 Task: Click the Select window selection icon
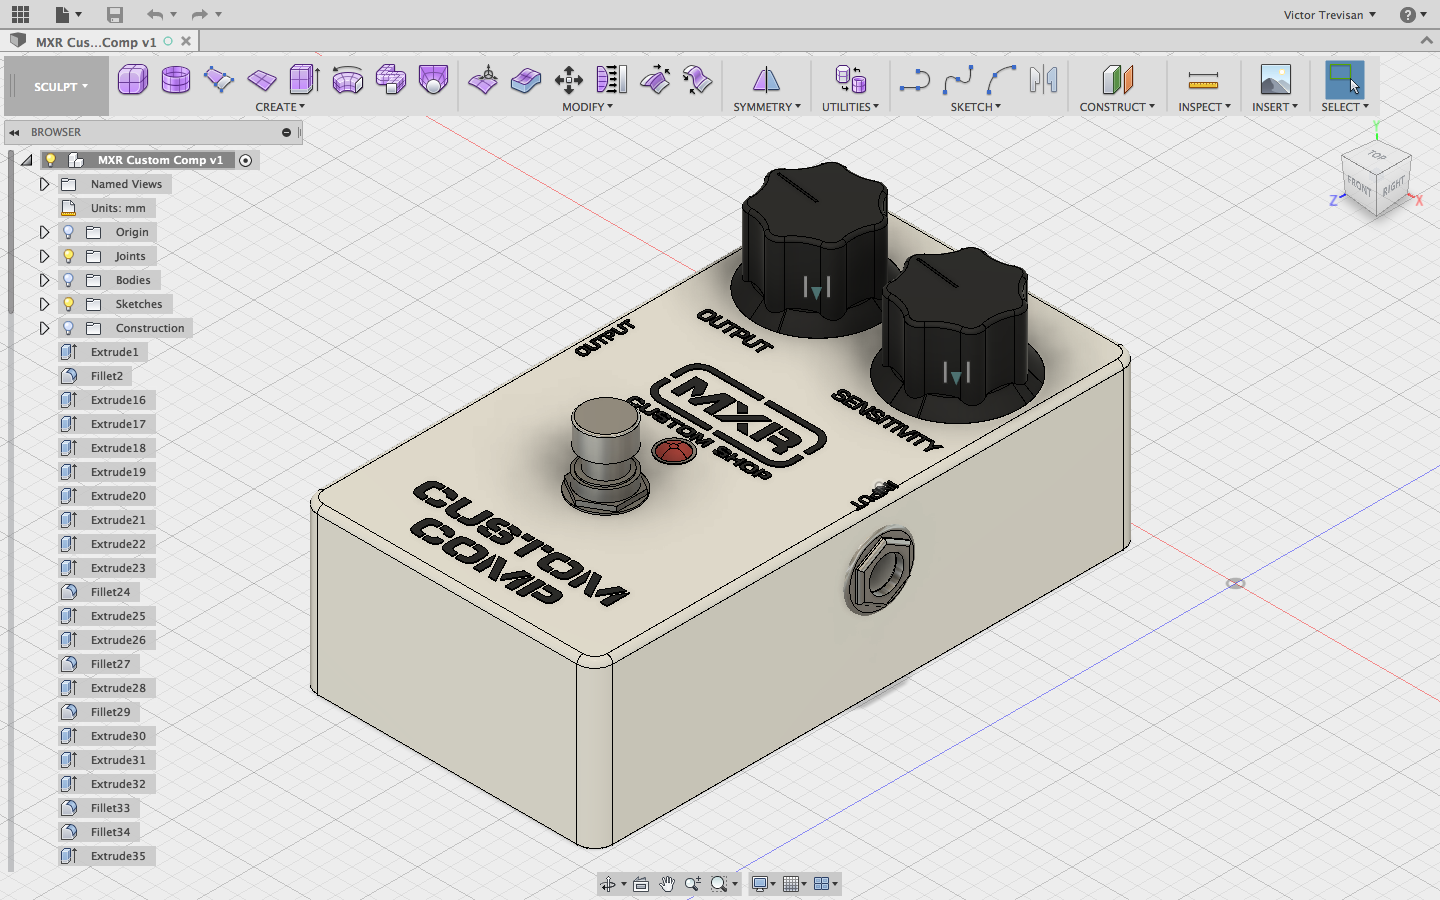pos(1344,80)
